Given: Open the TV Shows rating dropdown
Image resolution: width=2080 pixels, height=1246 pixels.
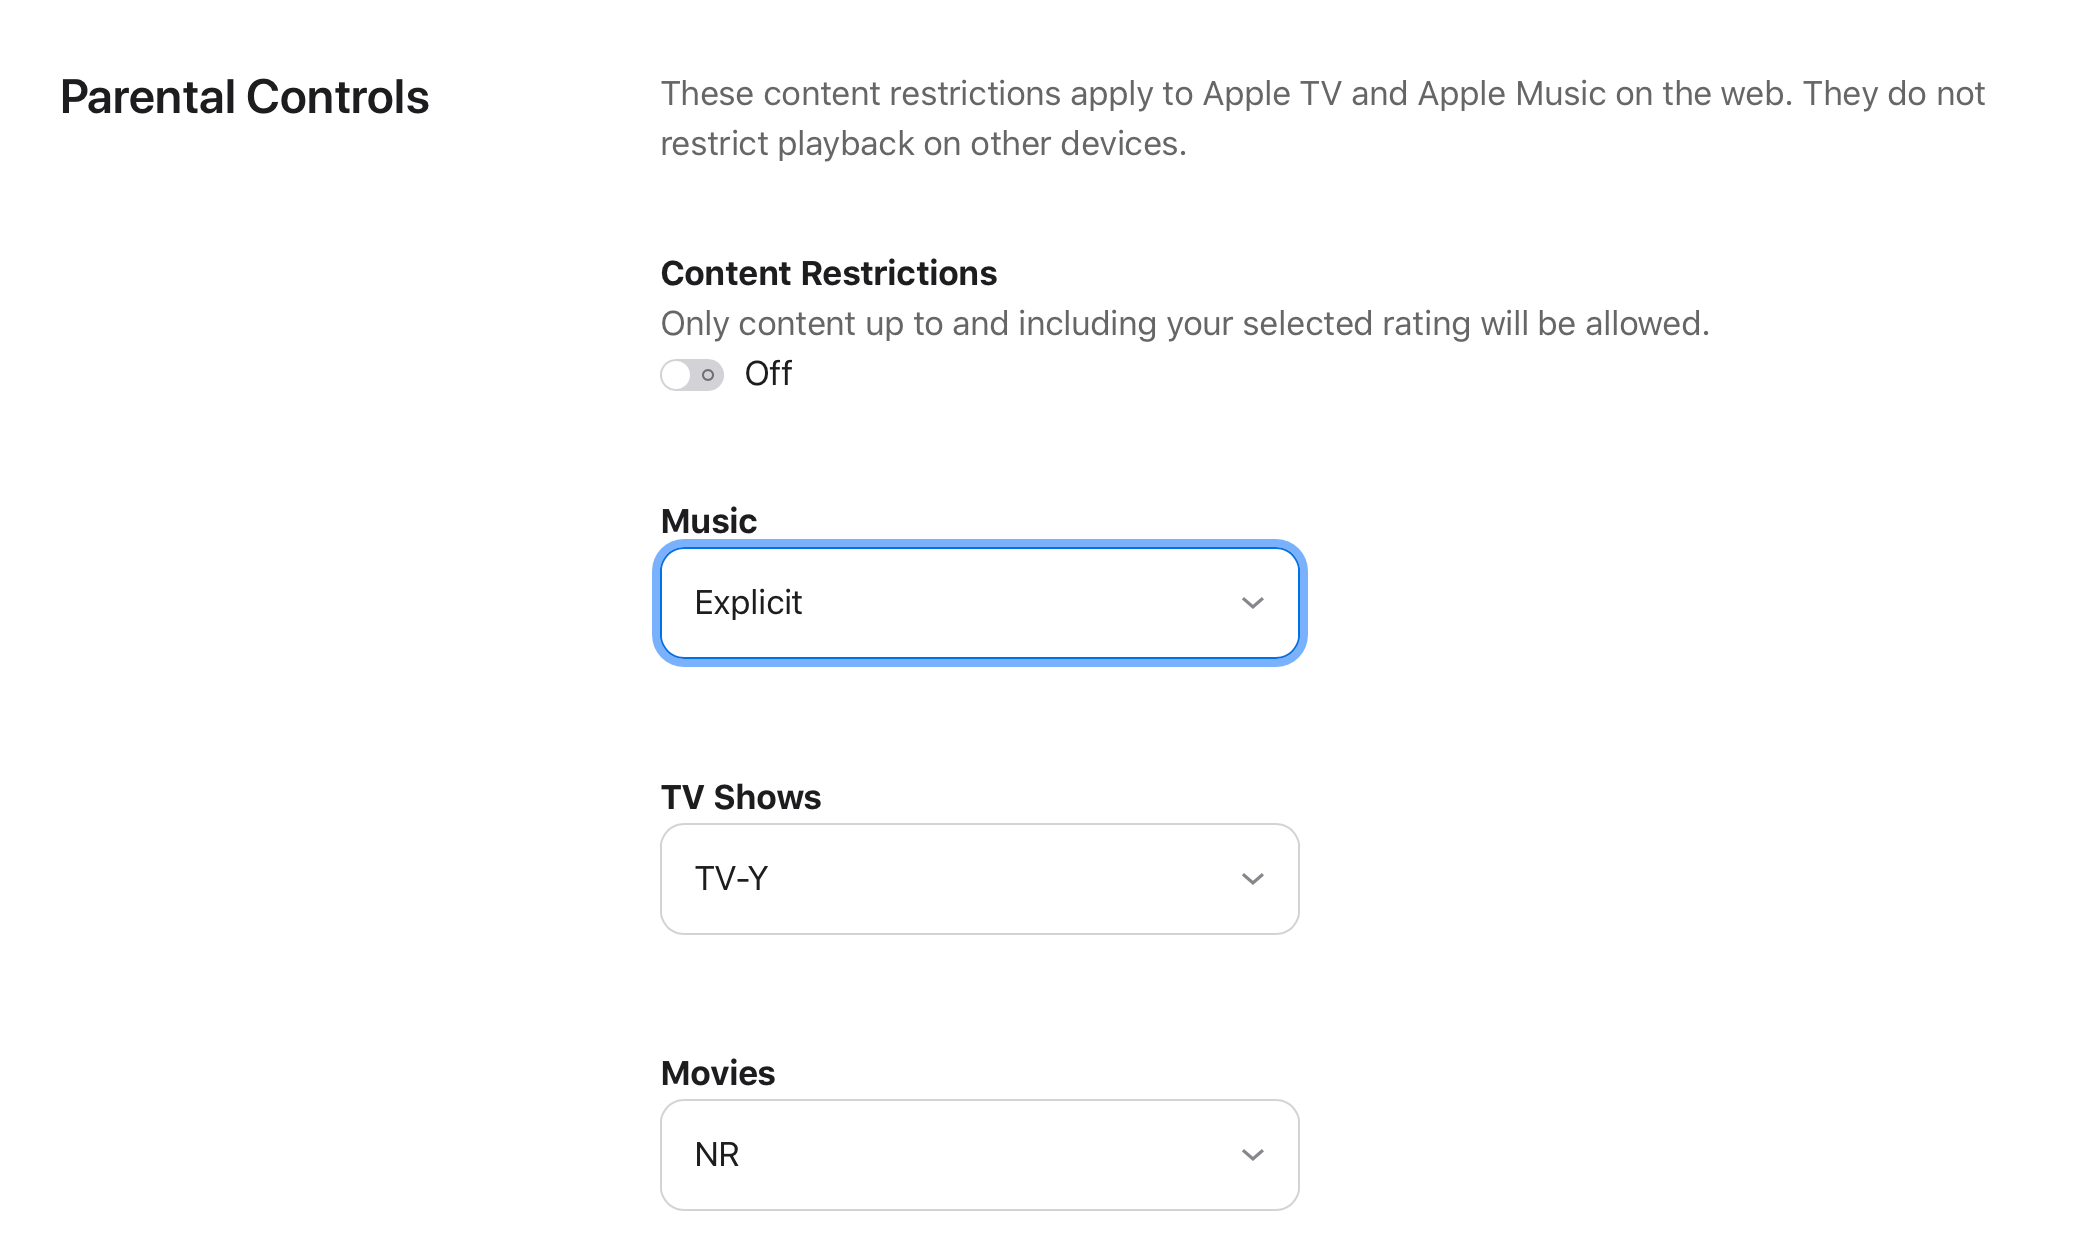Looking at the screenshot, I should [980, 879].
